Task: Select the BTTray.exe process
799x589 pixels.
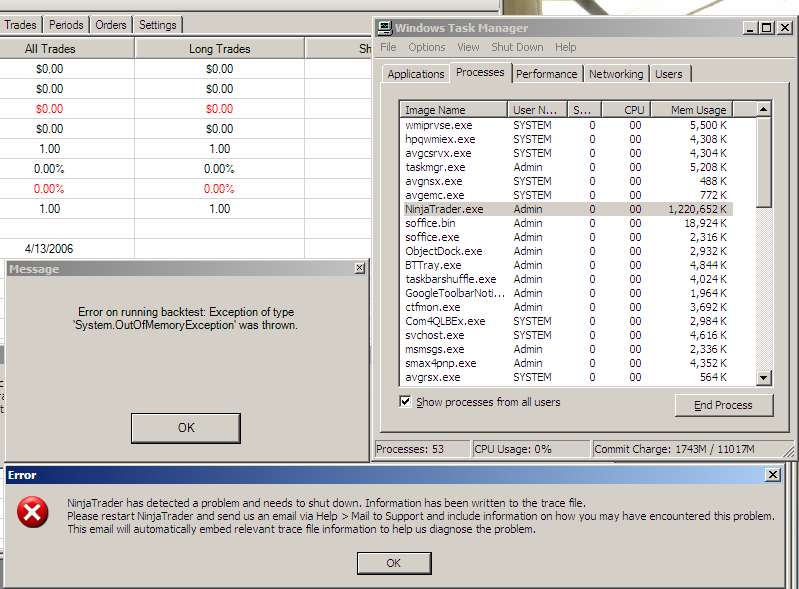Action: [567, 265]
